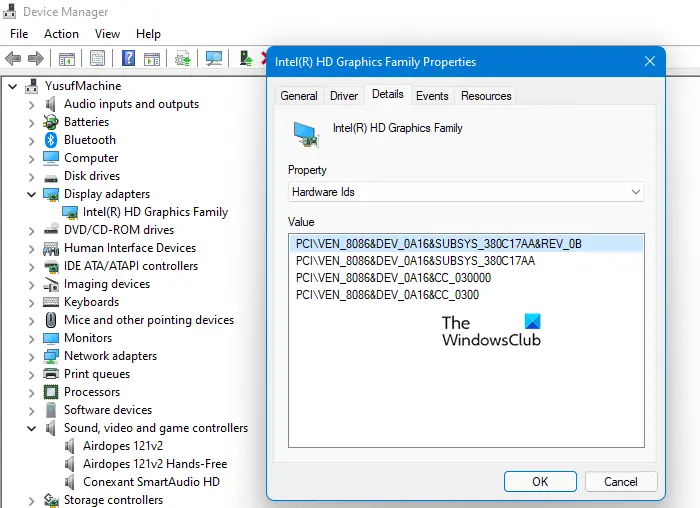
Task: Open the View menu
Action: tap(107, 34)
